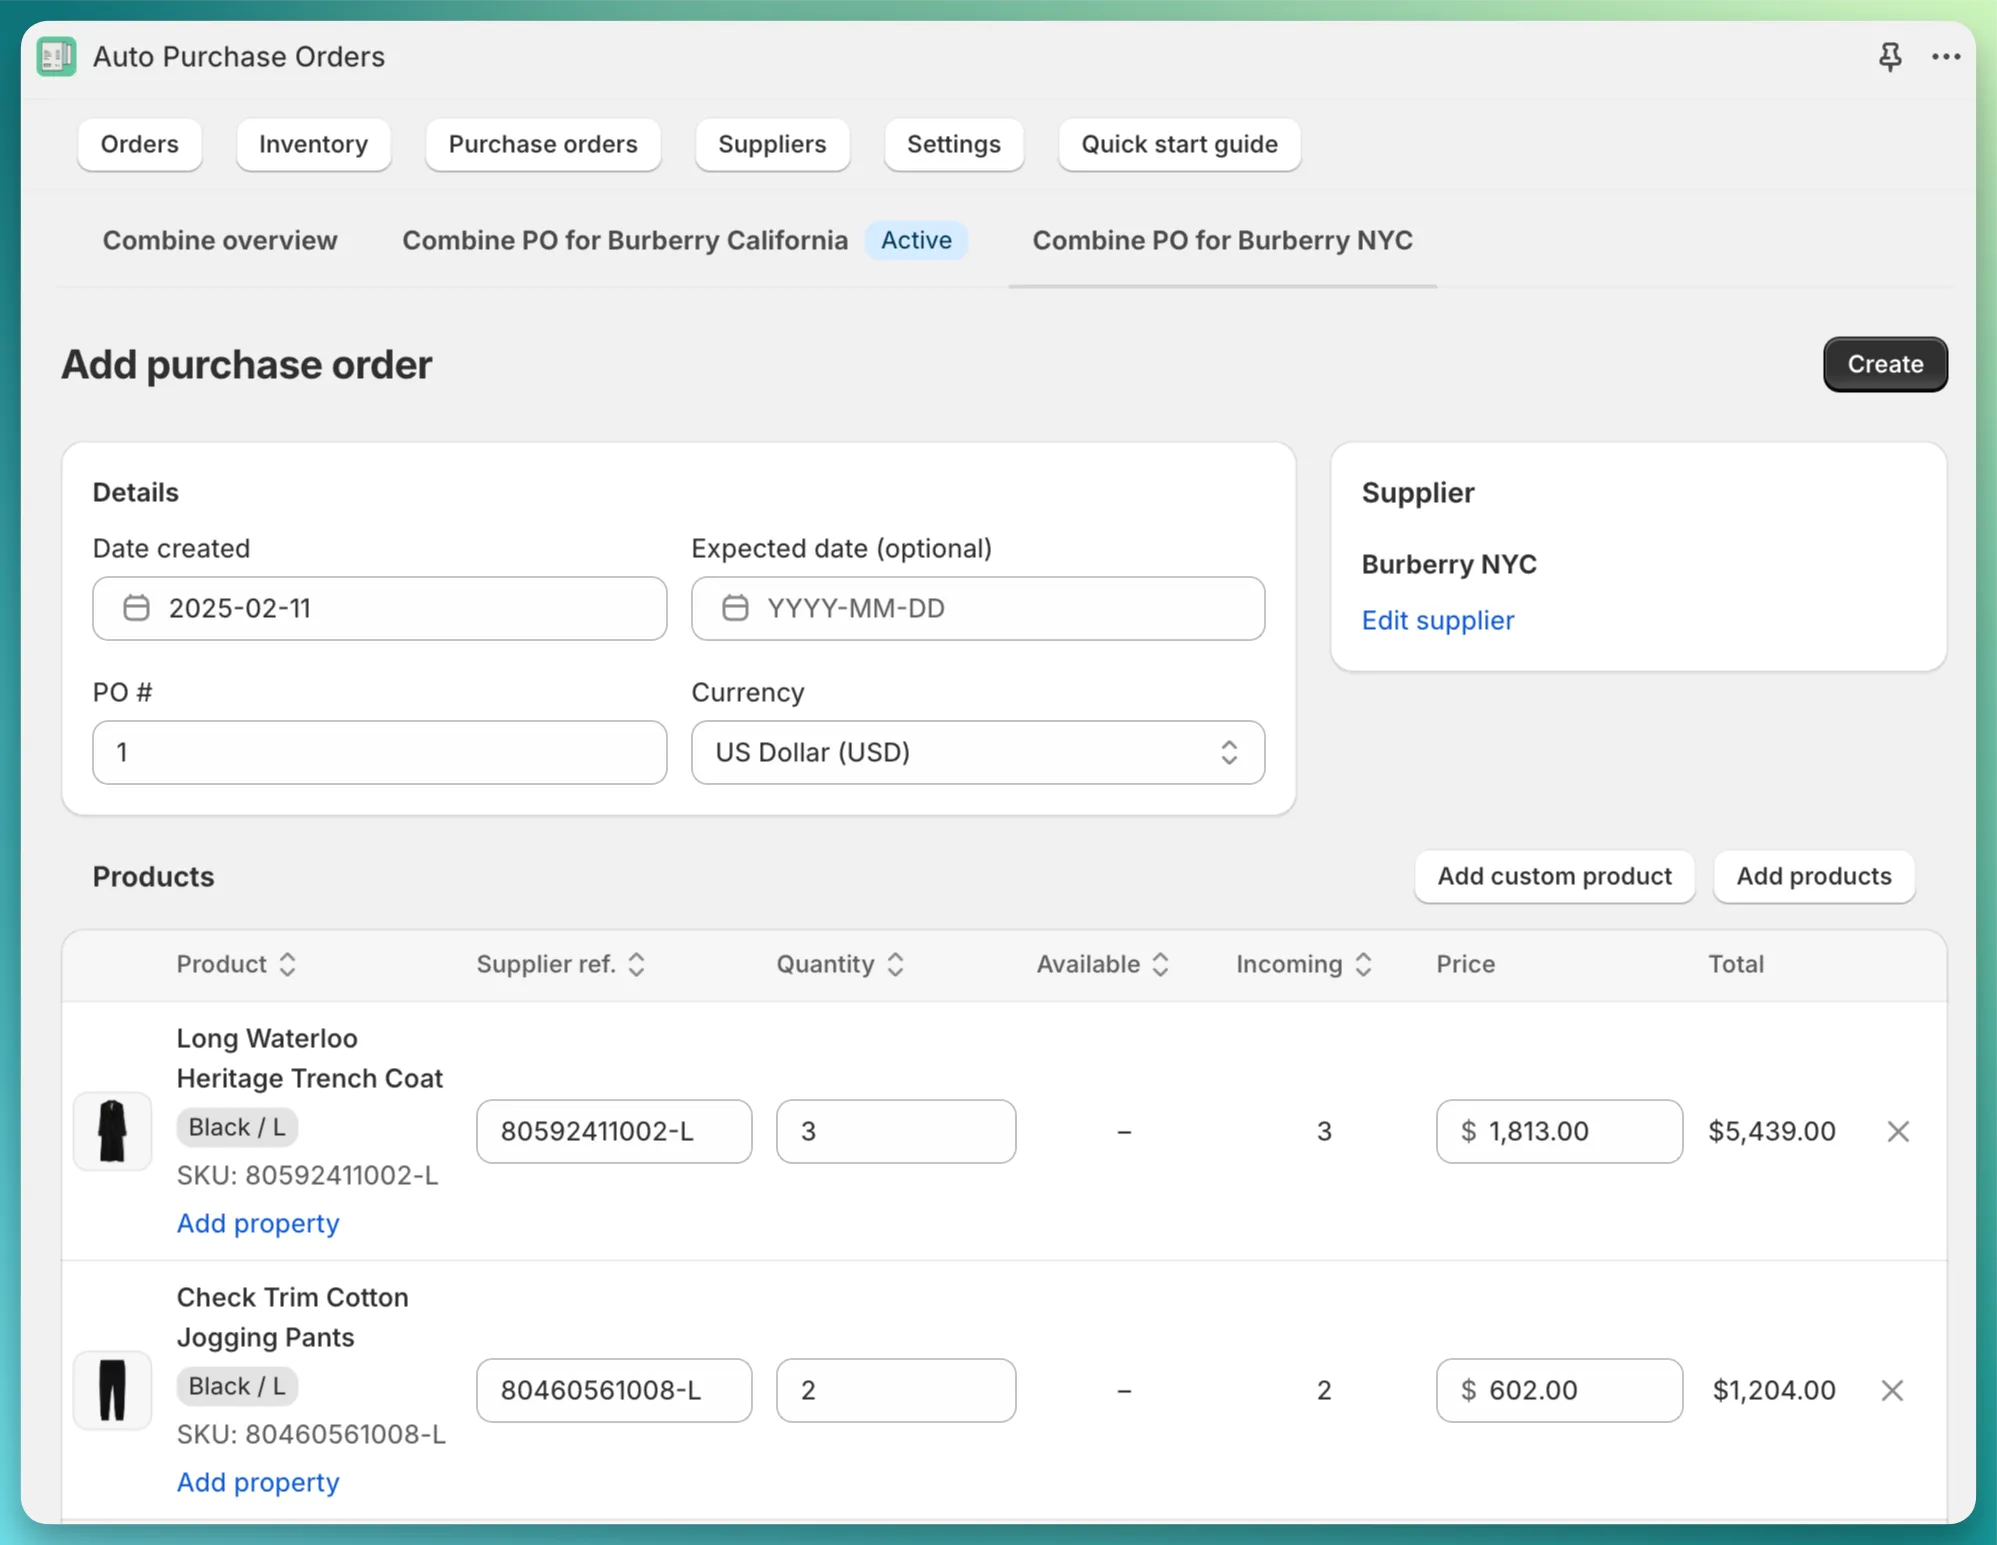
Task: Pin the app with the pin icon
Action: click(1890, 57)
